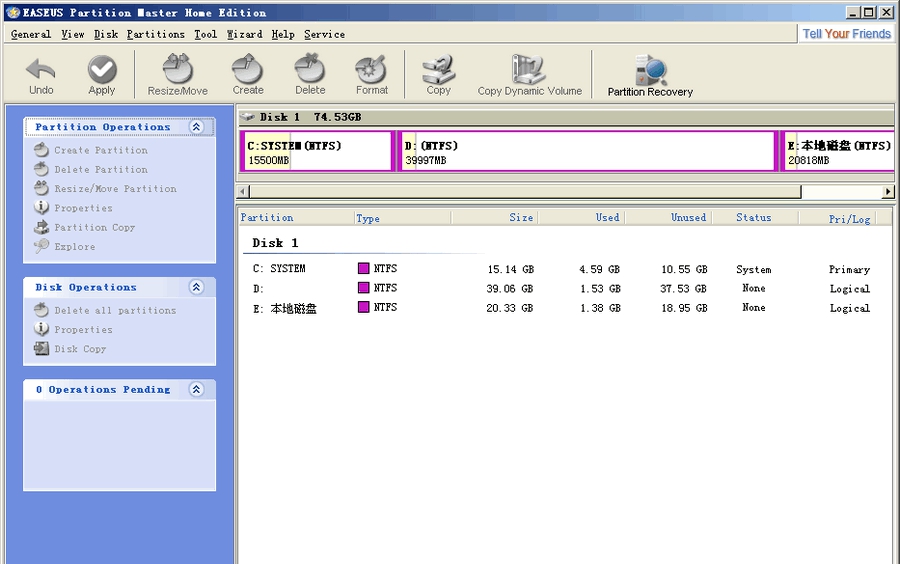Viewport: 900px width, 564px height.
Task: Open the Partitions menu
Action: 156,34
